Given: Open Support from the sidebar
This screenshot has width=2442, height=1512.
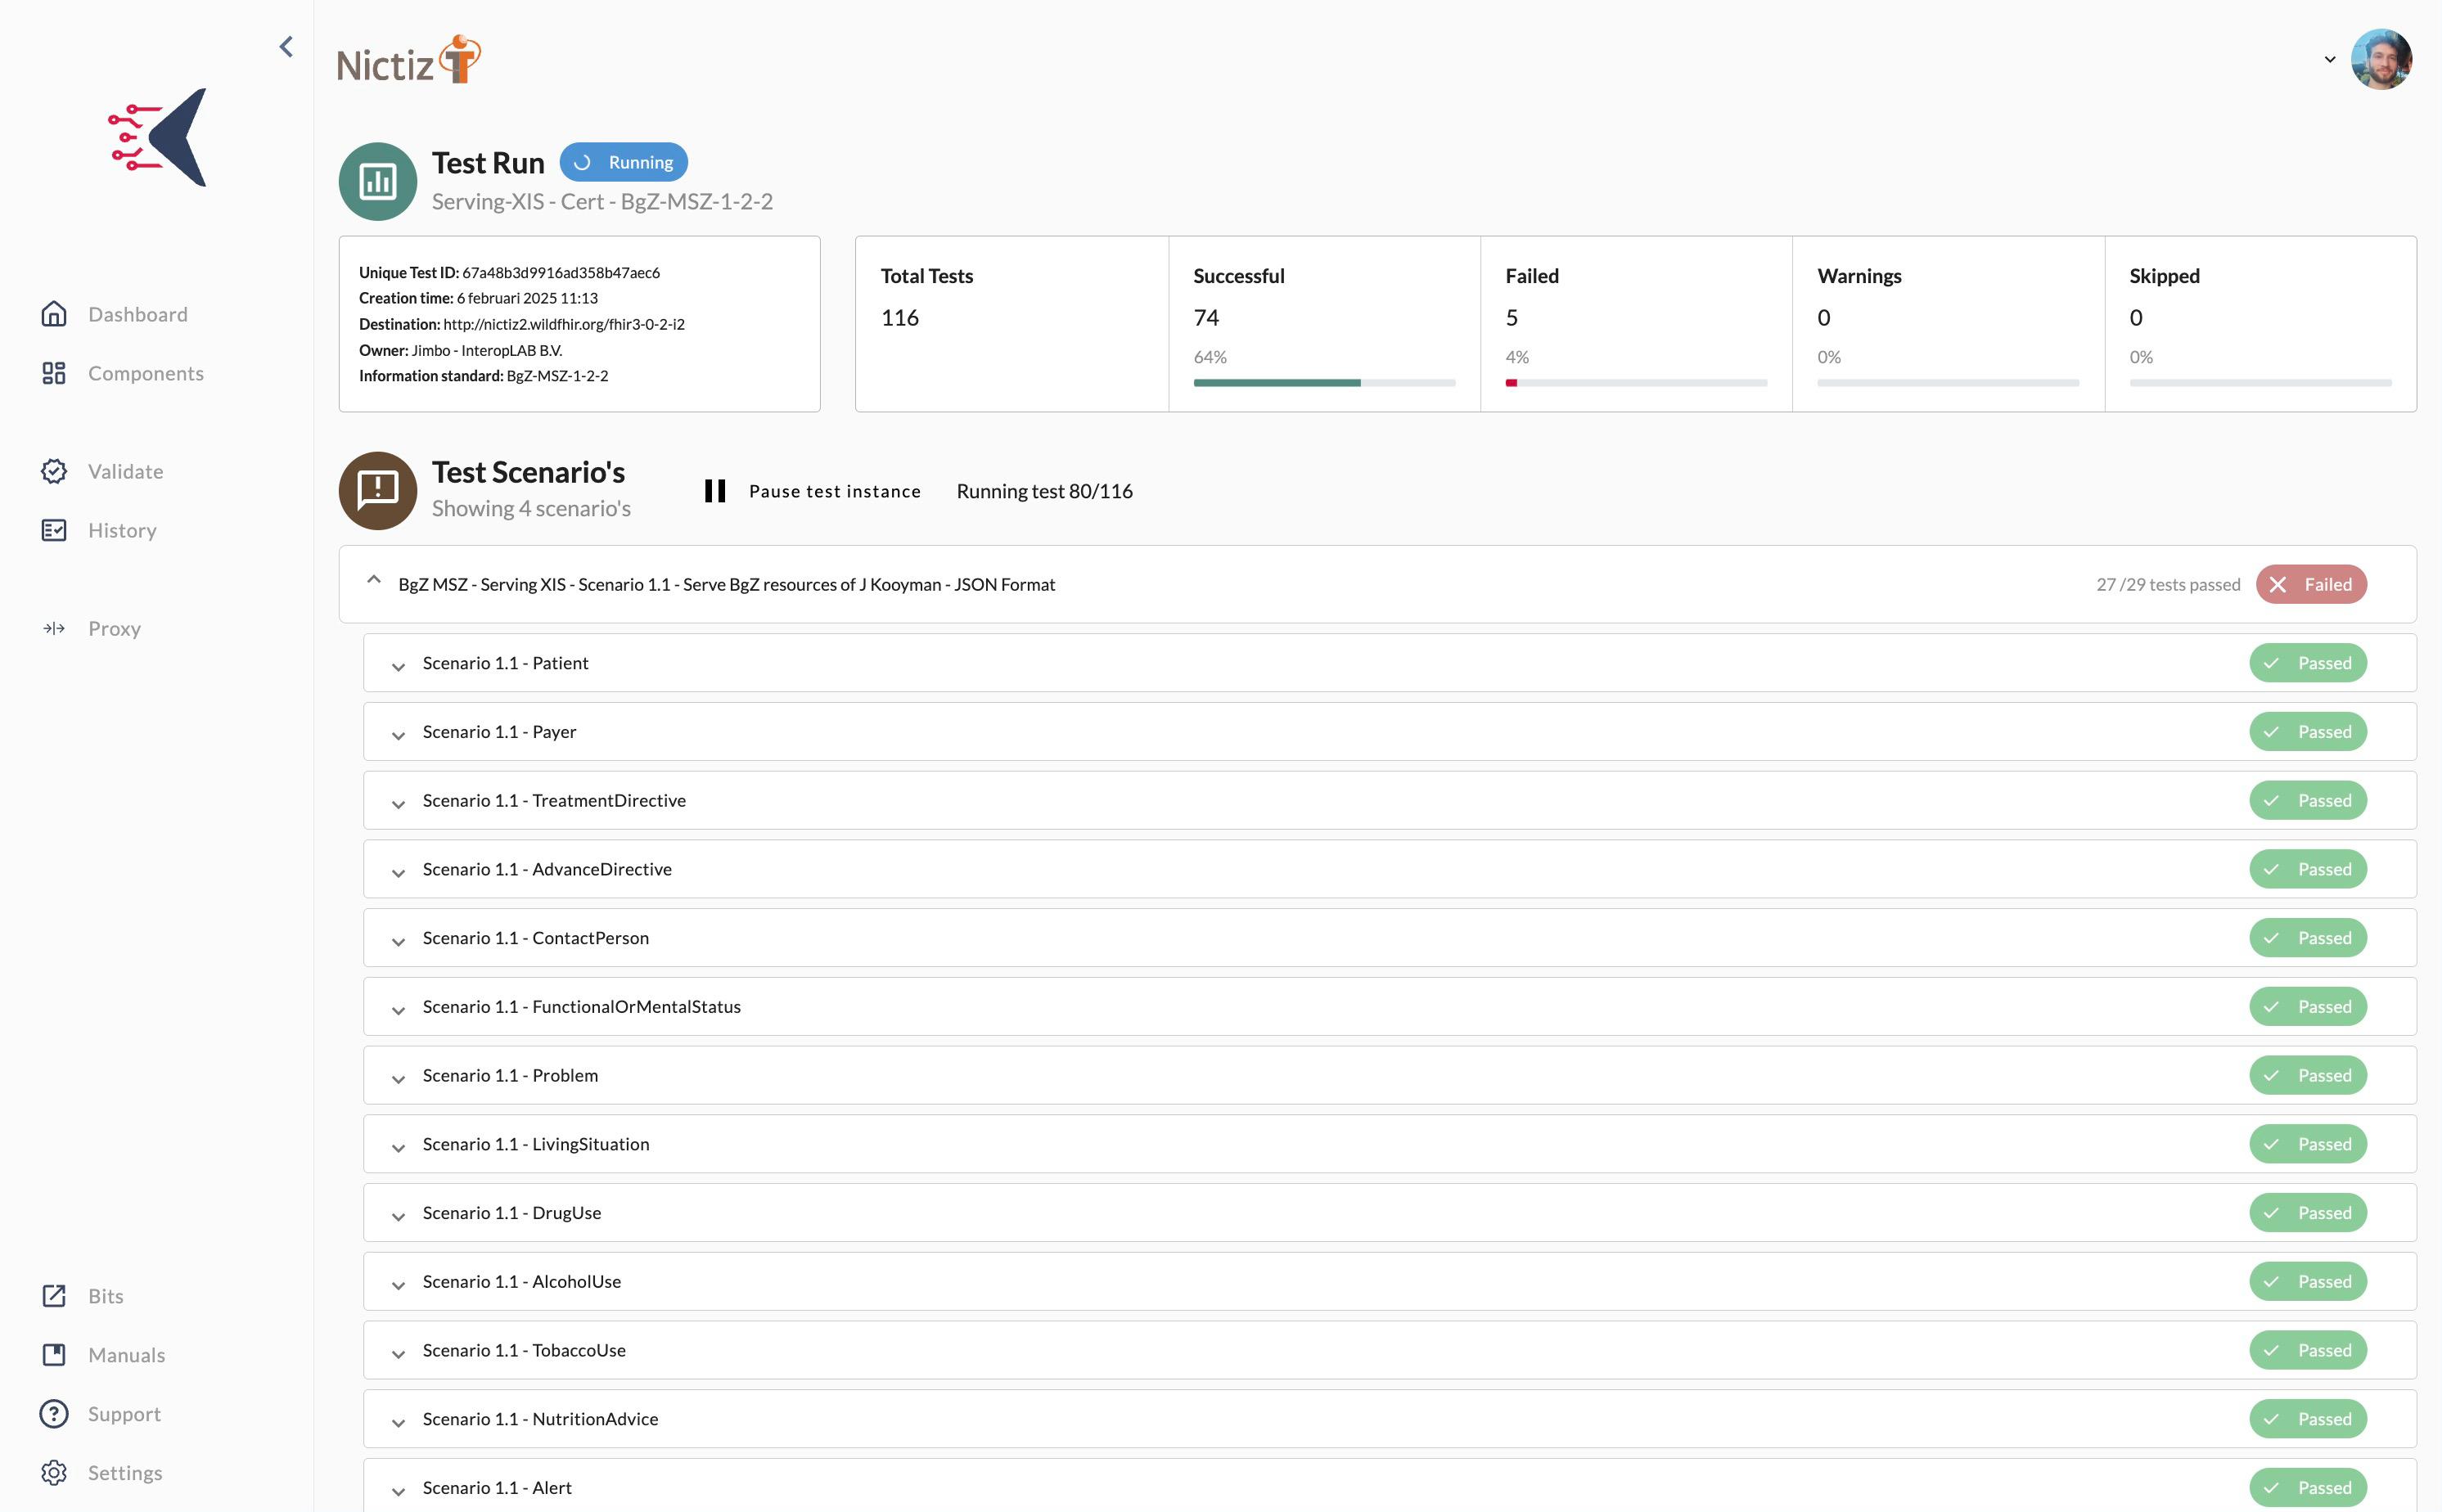Looking at the screenshot, I should [124, 1413].
